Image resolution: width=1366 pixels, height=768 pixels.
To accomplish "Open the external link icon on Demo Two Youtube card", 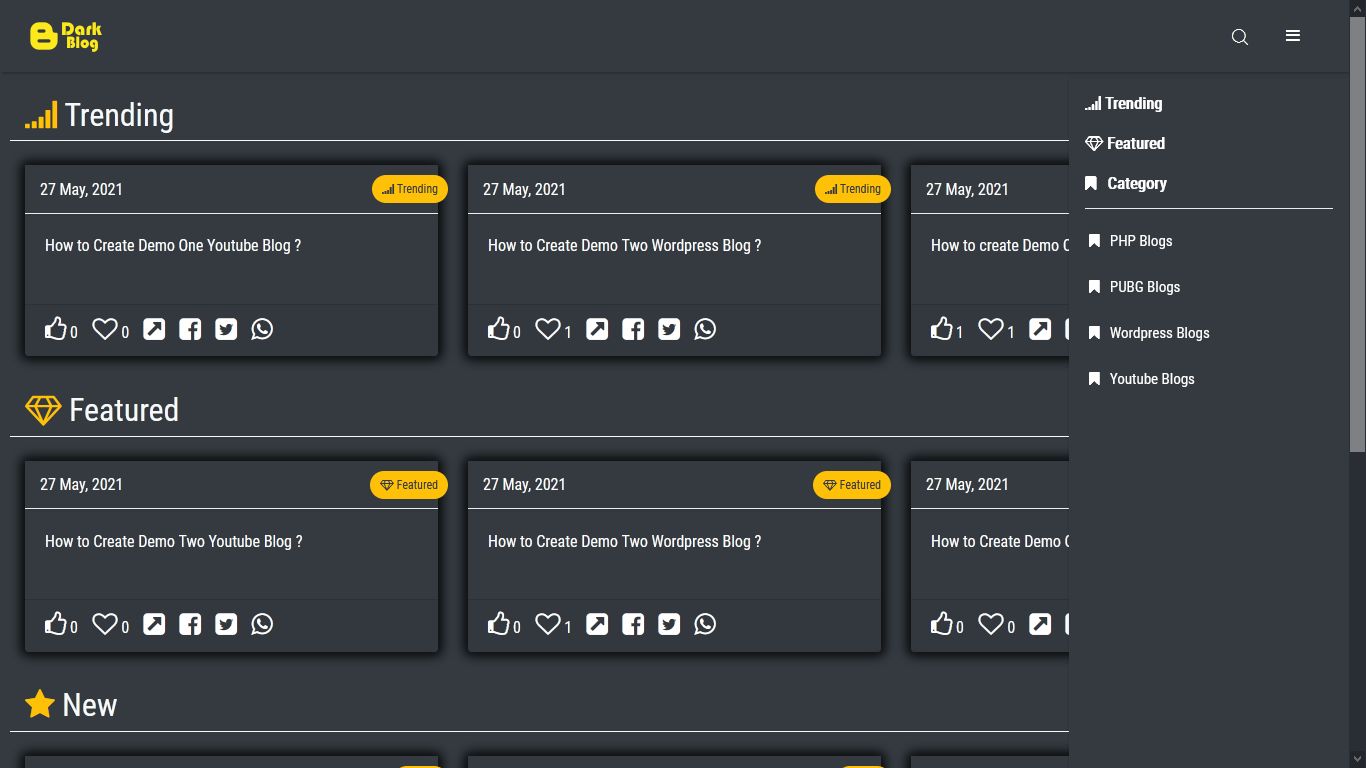I will click(154, 624).
